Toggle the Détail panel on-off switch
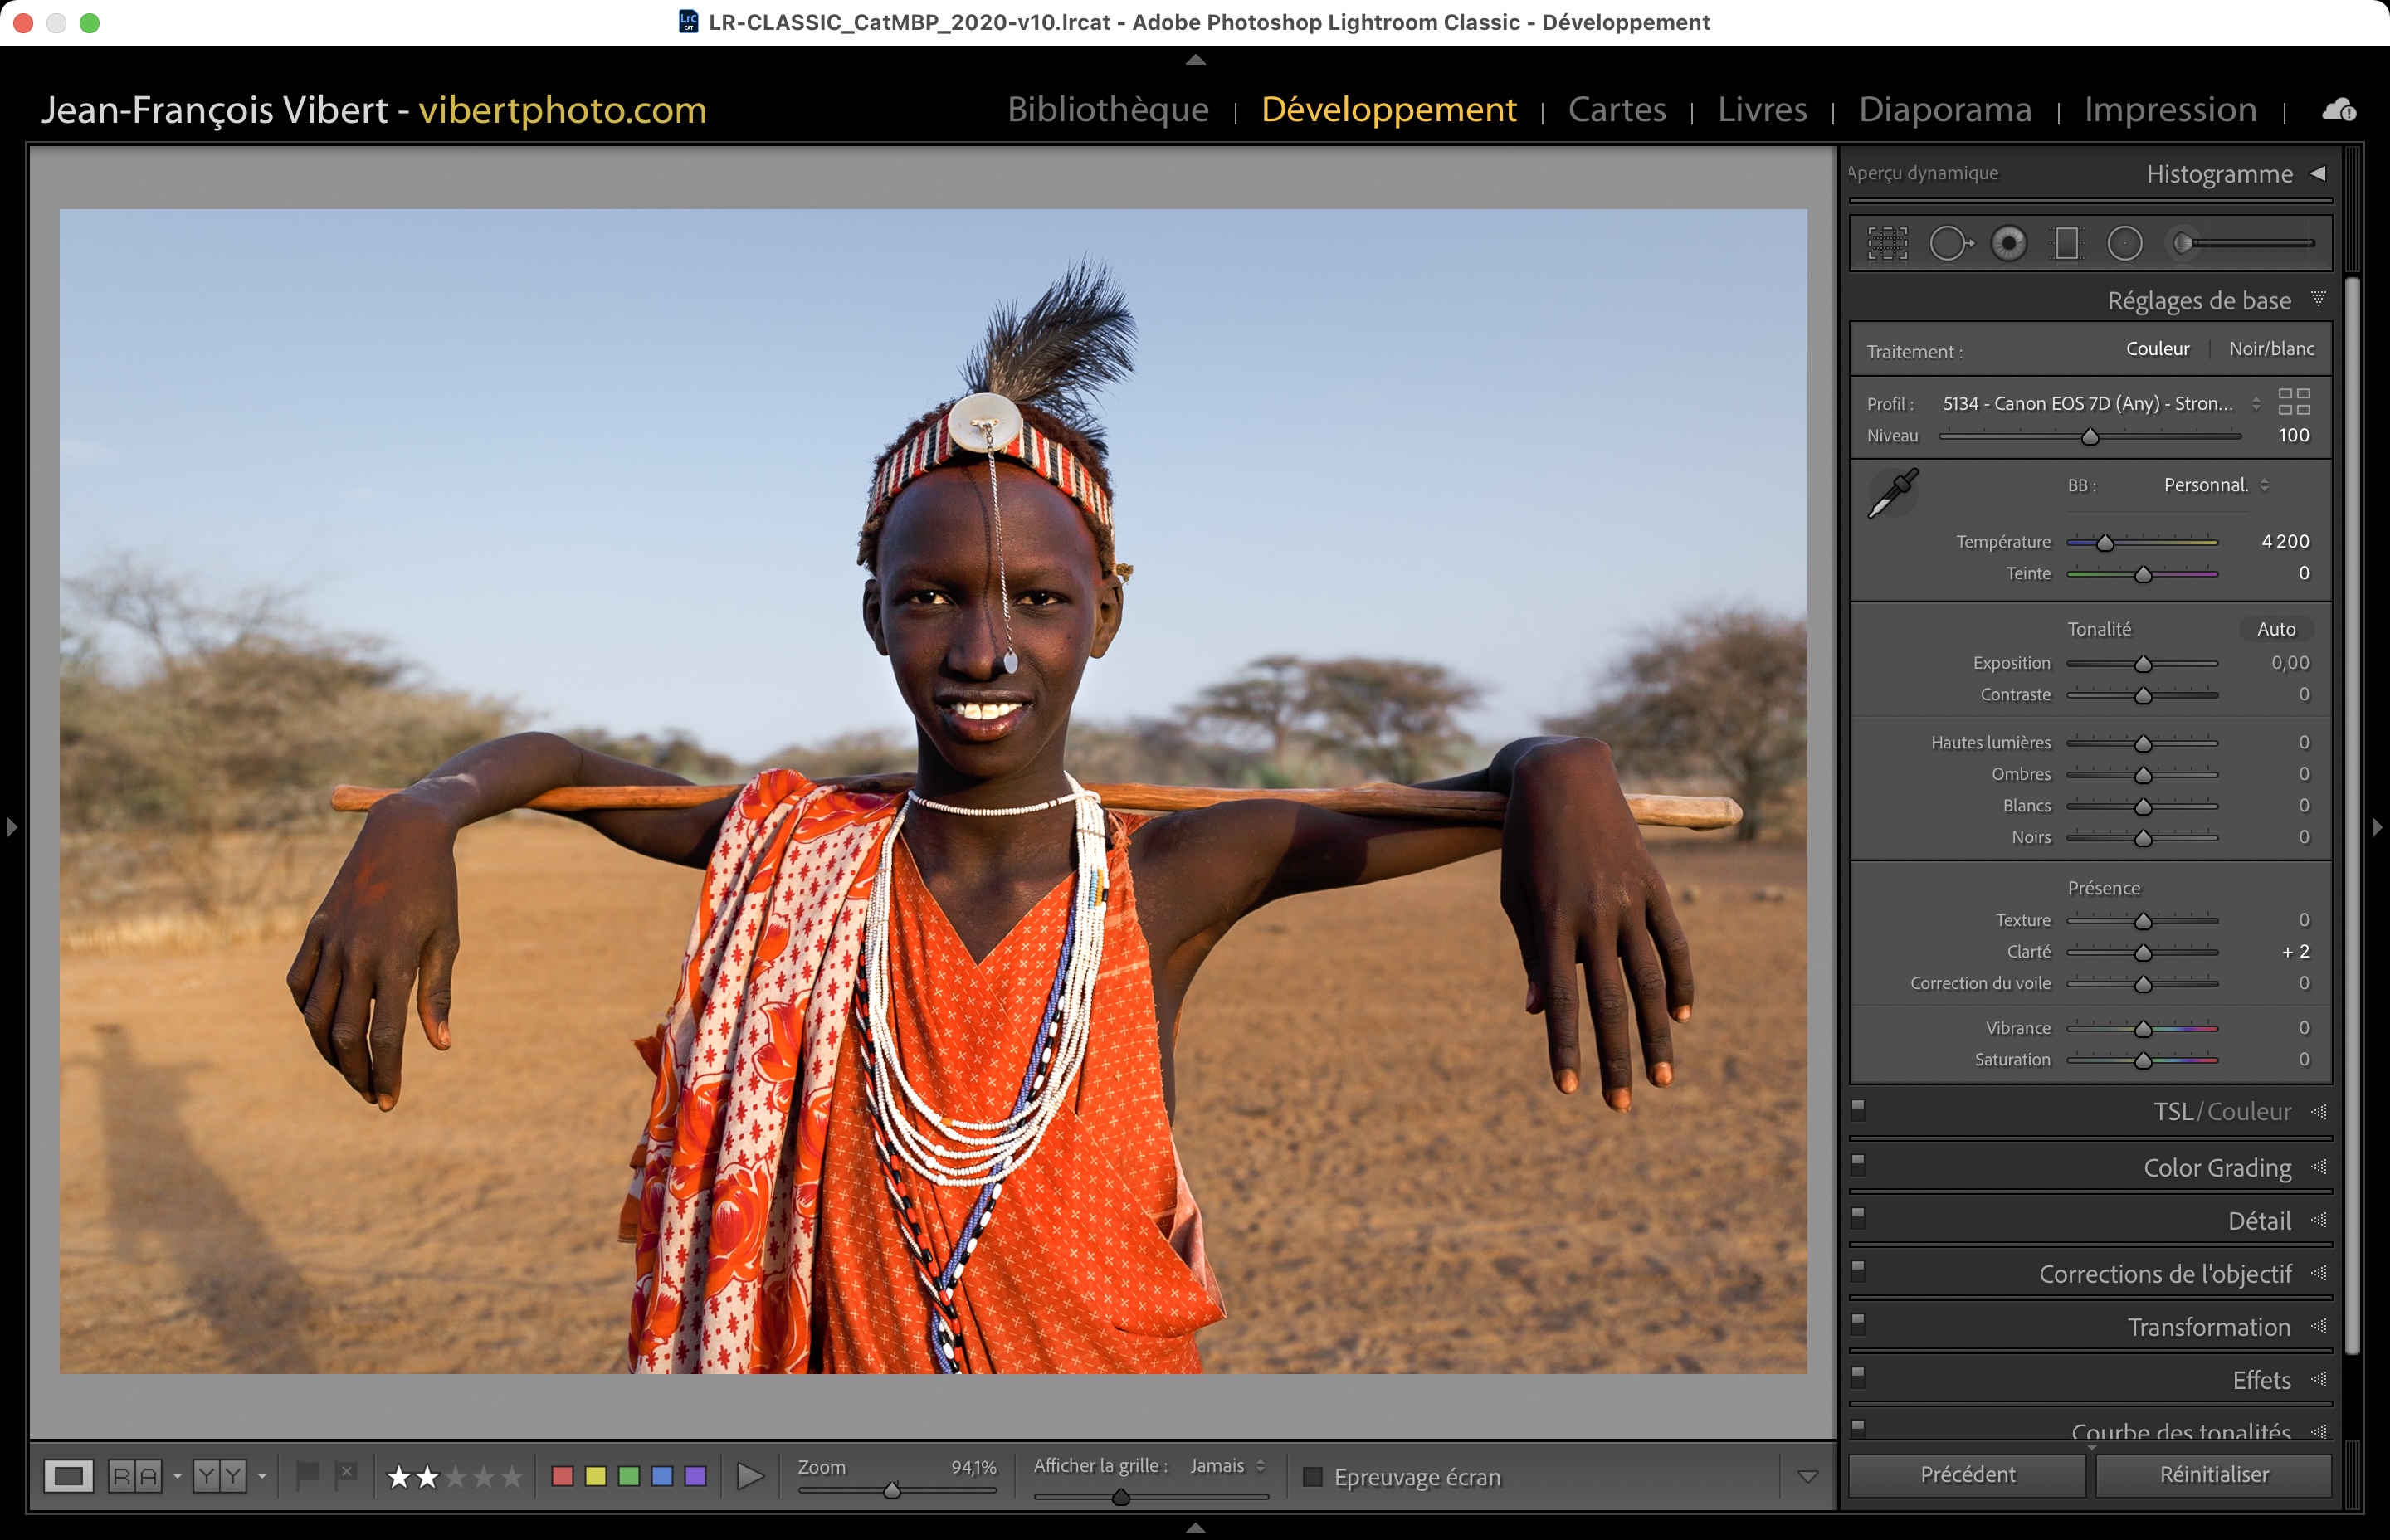This screenshot has height=1540, width=2390. [1858, 1217]
